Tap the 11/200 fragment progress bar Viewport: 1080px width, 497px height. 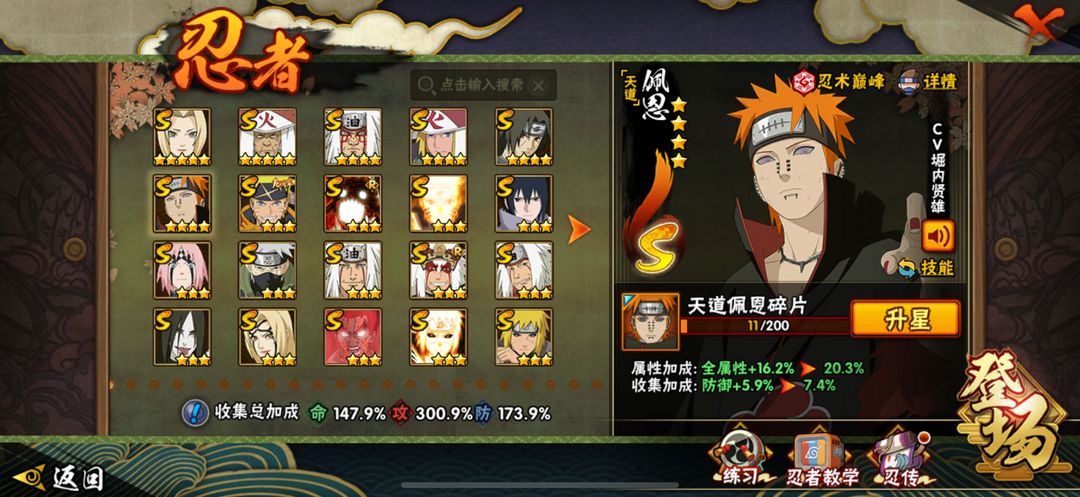click(765, 325)
